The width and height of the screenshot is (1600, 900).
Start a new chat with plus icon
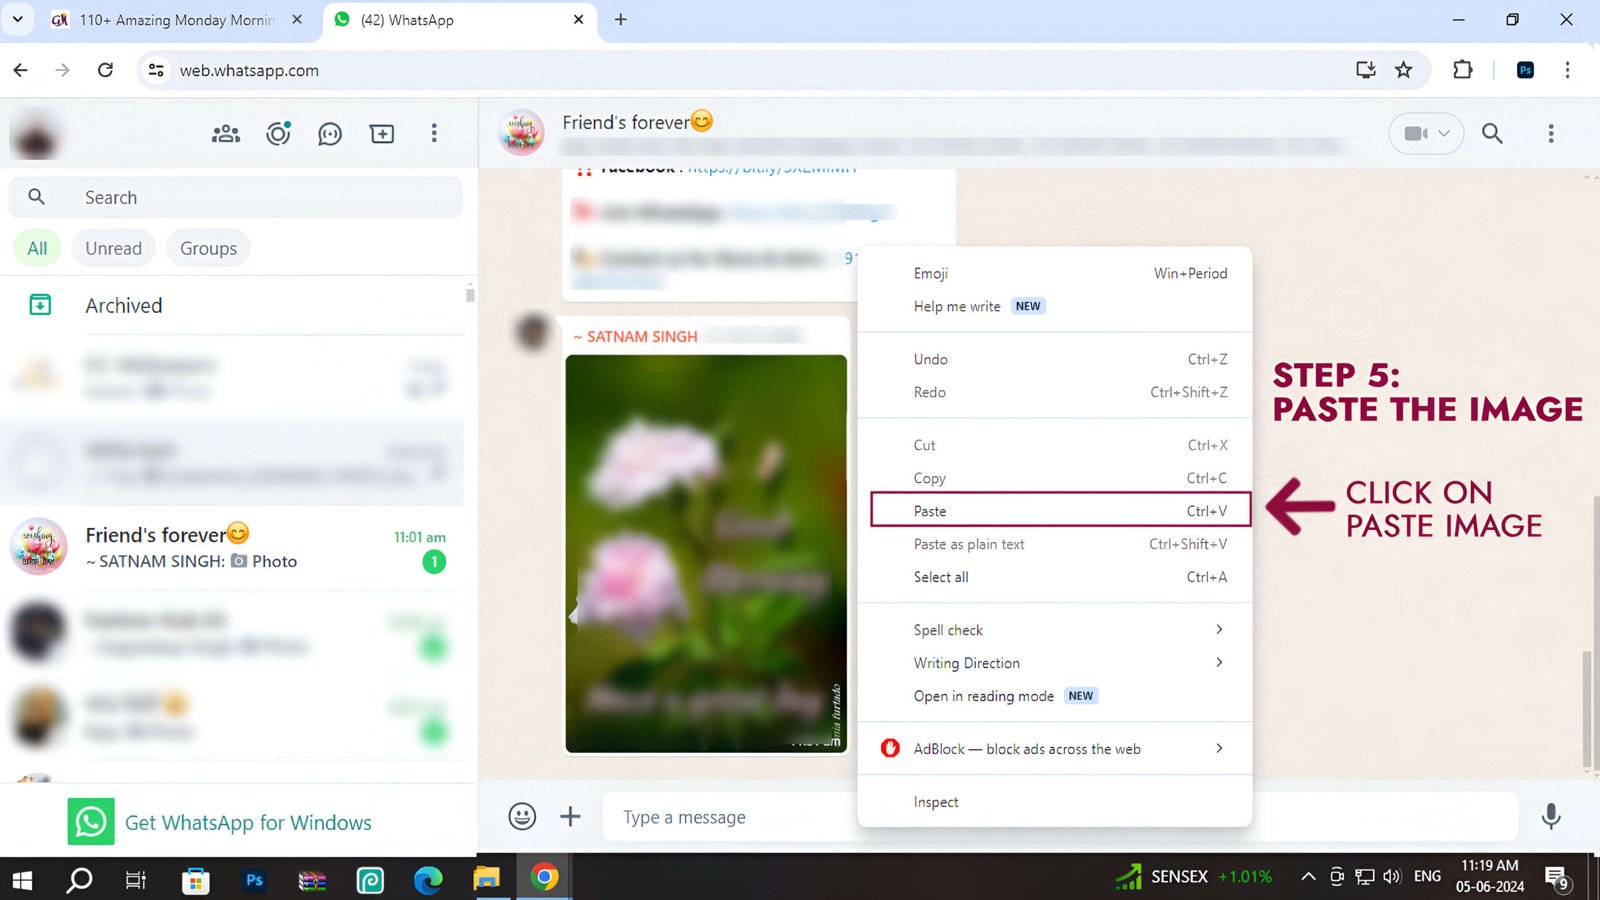click(x=382, y=134)
